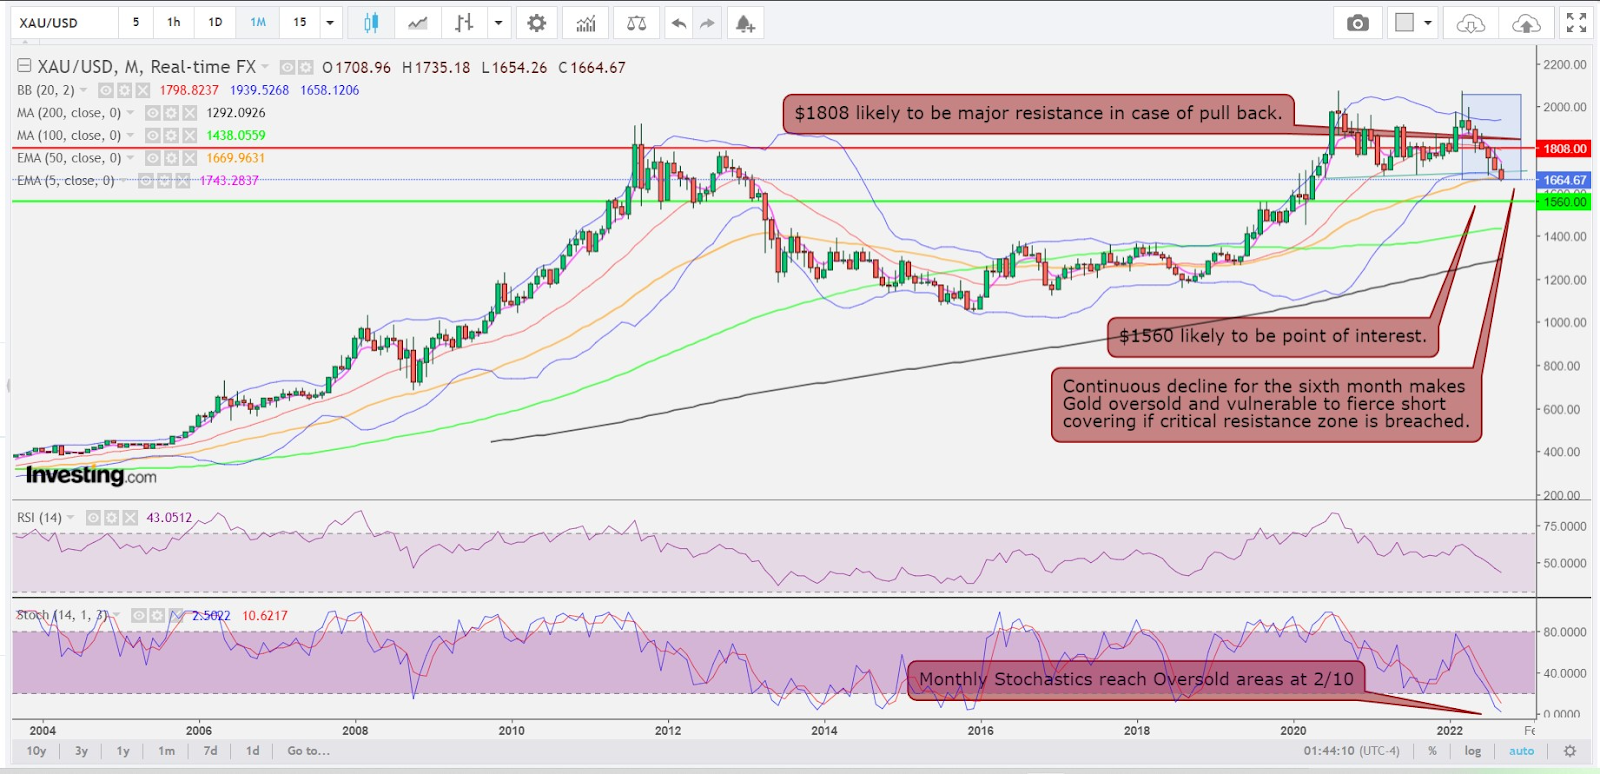This screenshot has height=774, width=1600.
Task: Toggle visibility of XAU/USD main series
Action: pyautogui.click(x=287, y=67)
